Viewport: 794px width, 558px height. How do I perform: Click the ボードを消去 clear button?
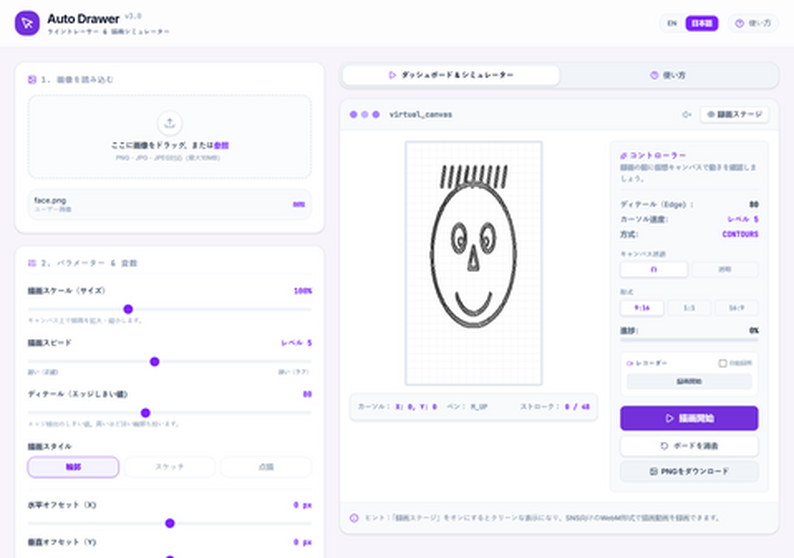[x=689, y=446]
